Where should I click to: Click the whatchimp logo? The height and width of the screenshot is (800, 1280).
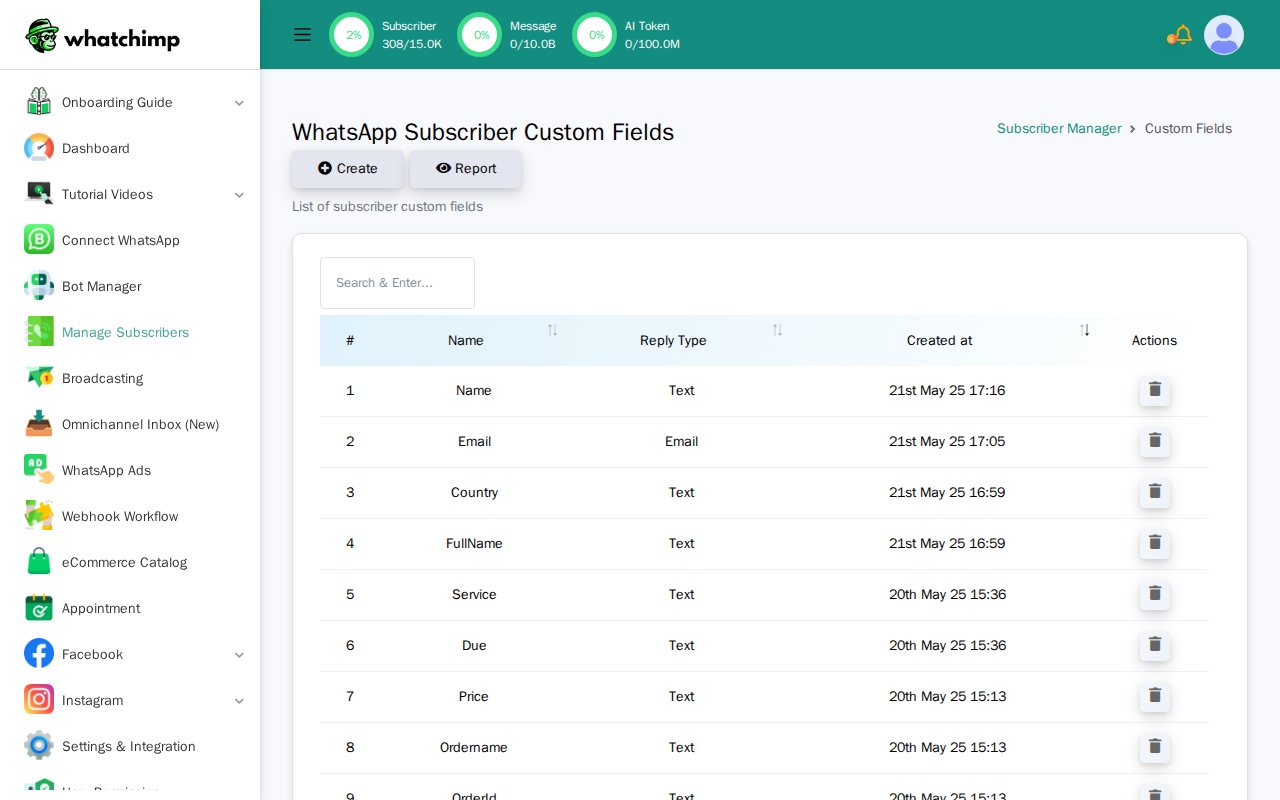tap(102, 36)
